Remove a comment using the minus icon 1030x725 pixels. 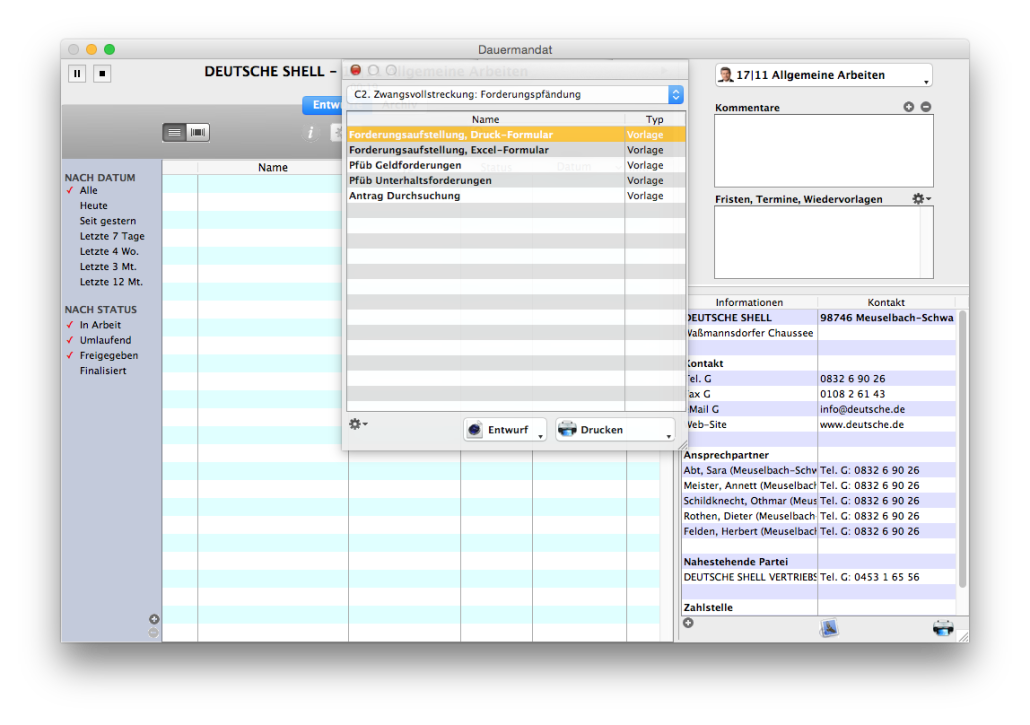928,106
